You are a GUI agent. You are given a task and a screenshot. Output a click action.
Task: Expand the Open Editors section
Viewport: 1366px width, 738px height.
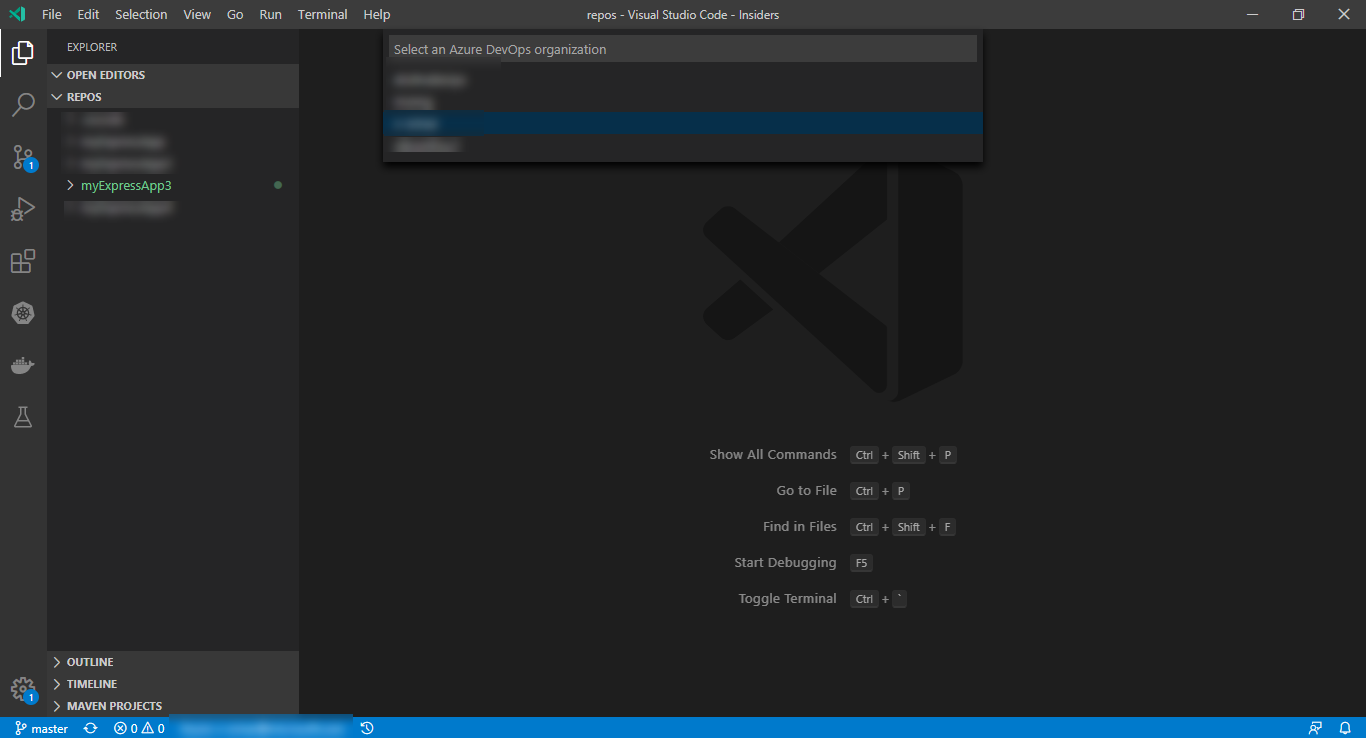(173, 75)
